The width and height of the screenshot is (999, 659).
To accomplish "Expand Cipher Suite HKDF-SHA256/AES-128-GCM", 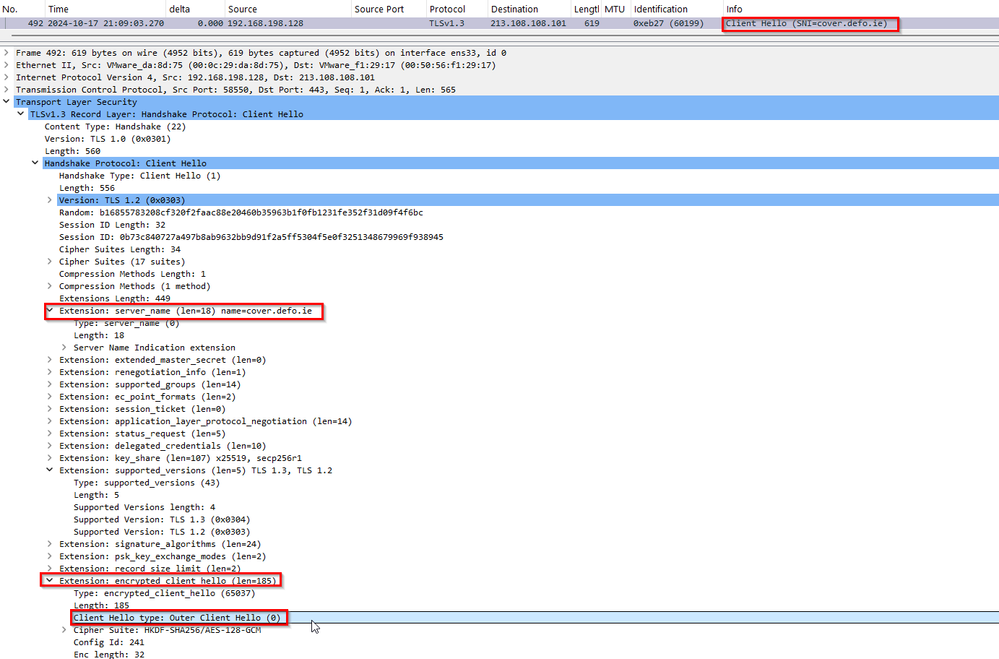I will 64,630.
